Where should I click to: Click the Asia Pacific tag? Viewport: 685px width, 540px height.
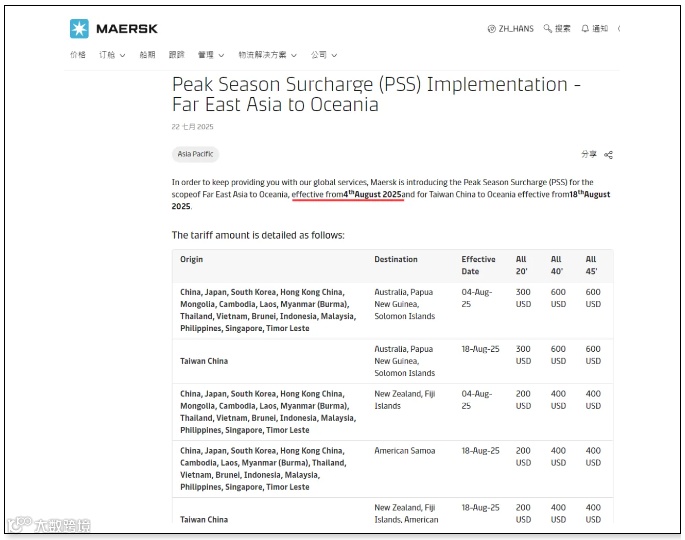pos(195,154)
